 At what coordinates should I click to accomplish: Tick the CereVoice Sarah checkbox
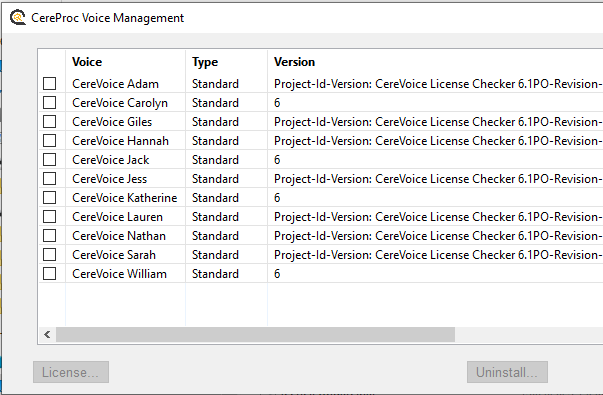coord(50,255)
